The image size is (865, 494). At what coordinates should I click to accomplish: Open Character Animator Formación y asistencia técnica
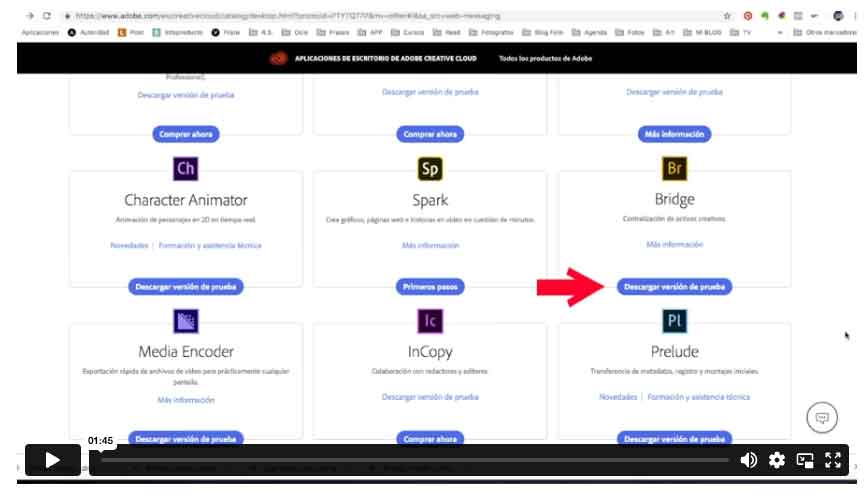pos(210,245)
